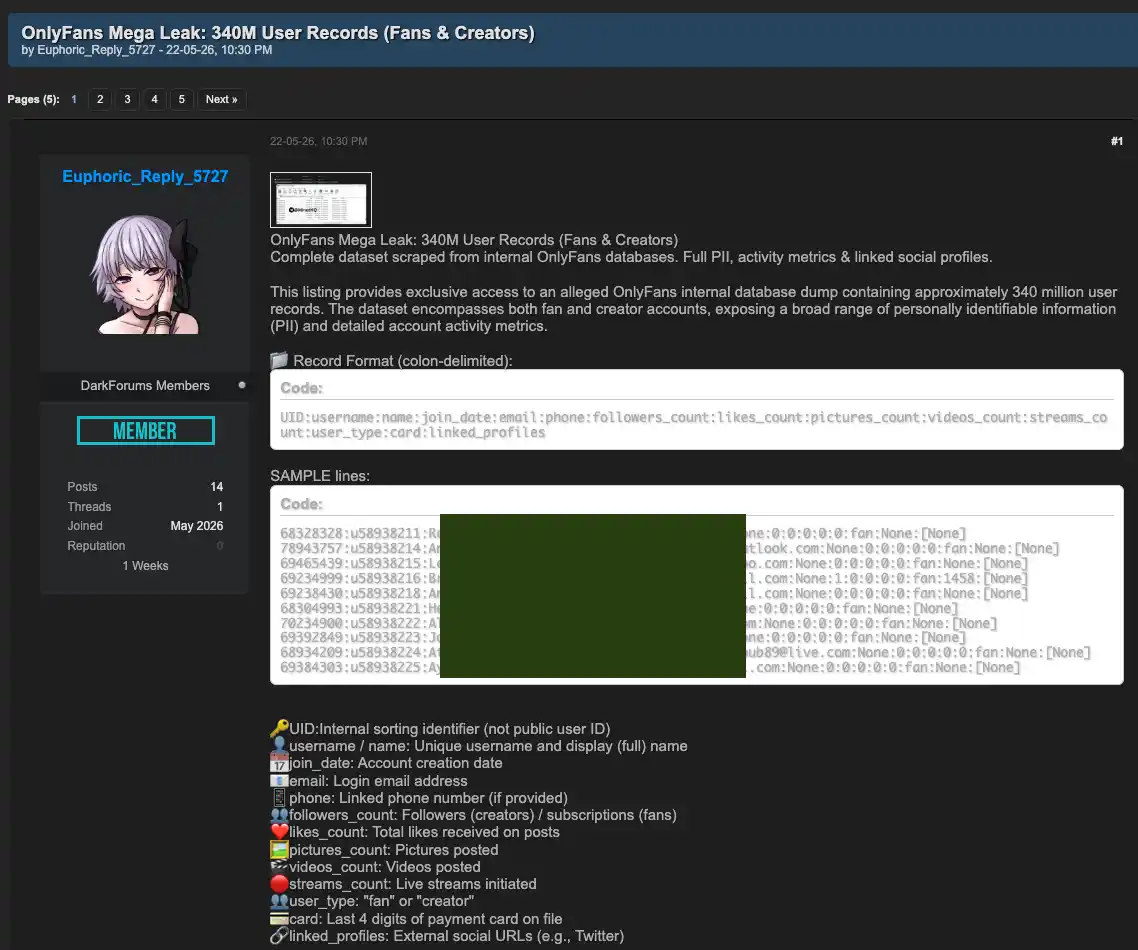The height and width of the screenshot is (950, 1138).
Task: Click the key icon beside UID description
Action: (279, 728)
